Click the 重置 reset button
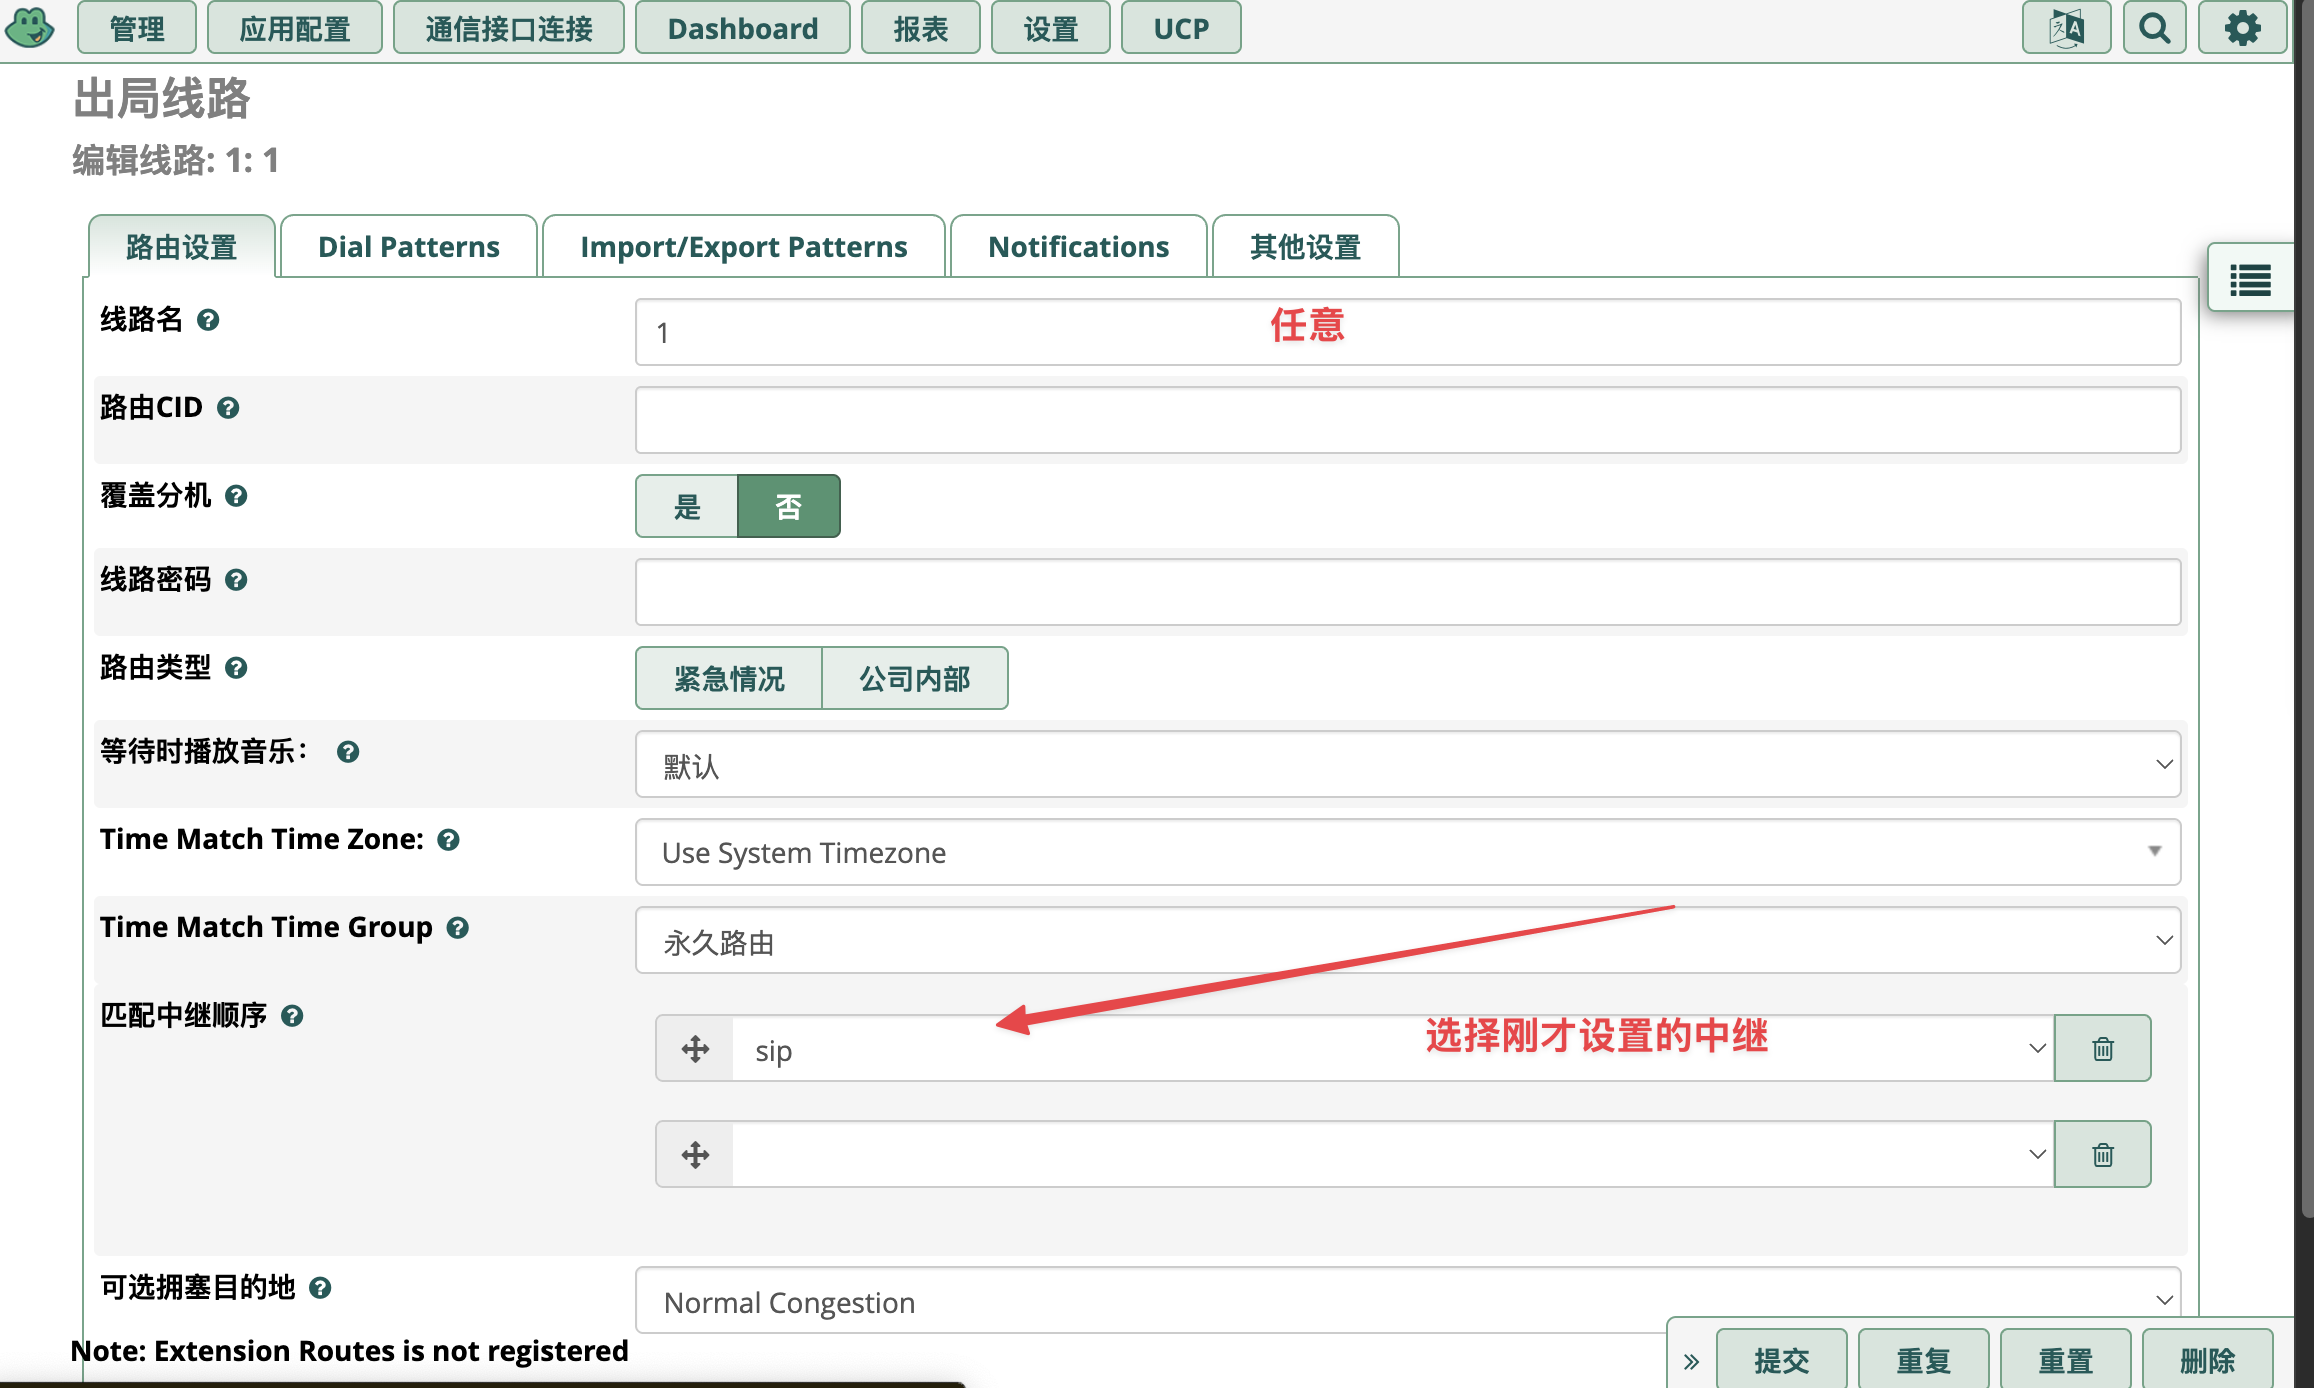The image size is (2314, 1388). (2066, 1360)
